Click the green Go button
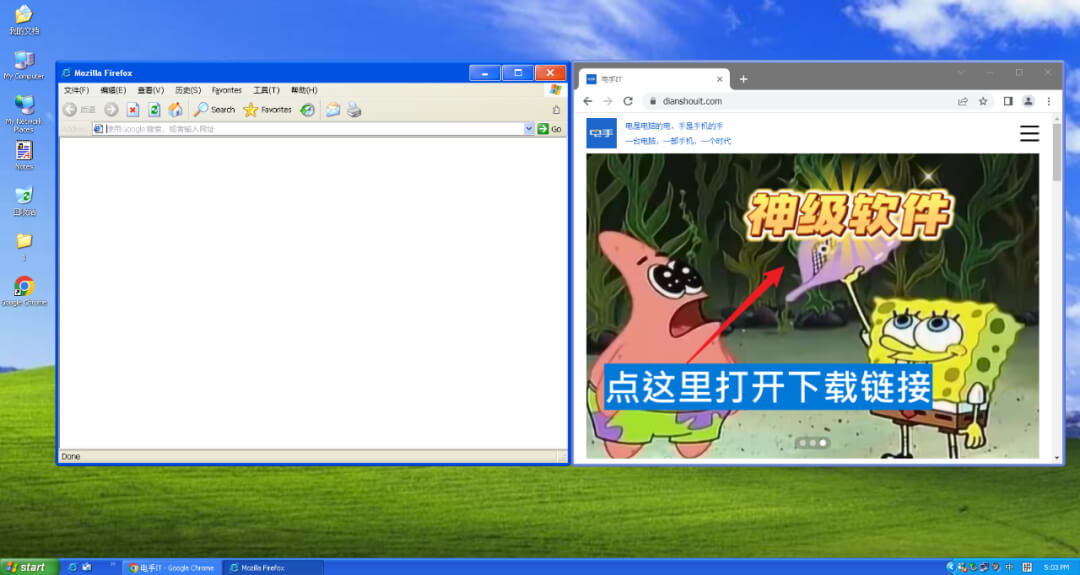 tap(549, 129)
